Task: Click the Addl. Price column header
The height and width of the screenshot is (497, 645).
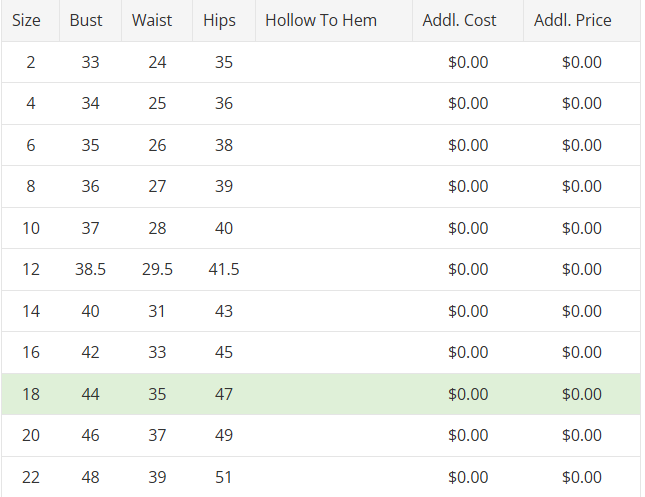Action: point(572,20)
